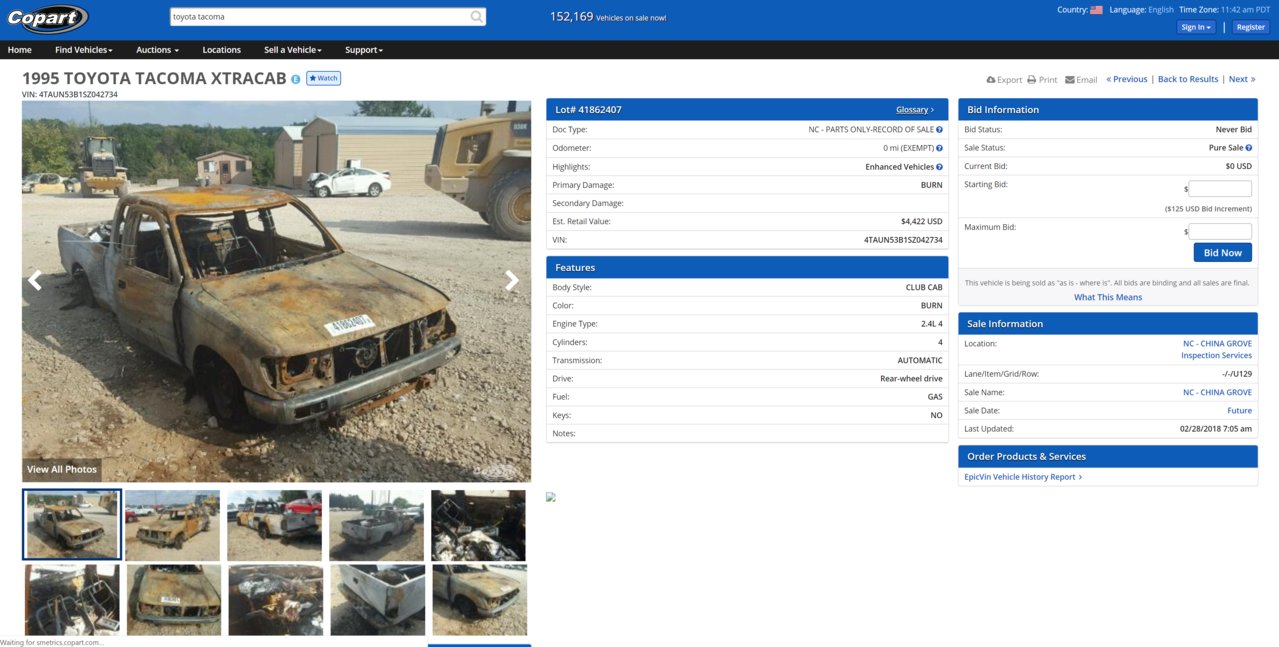Click the Copart logo
The height and width of the screenshot is (647, 1279).
(47, 18)
